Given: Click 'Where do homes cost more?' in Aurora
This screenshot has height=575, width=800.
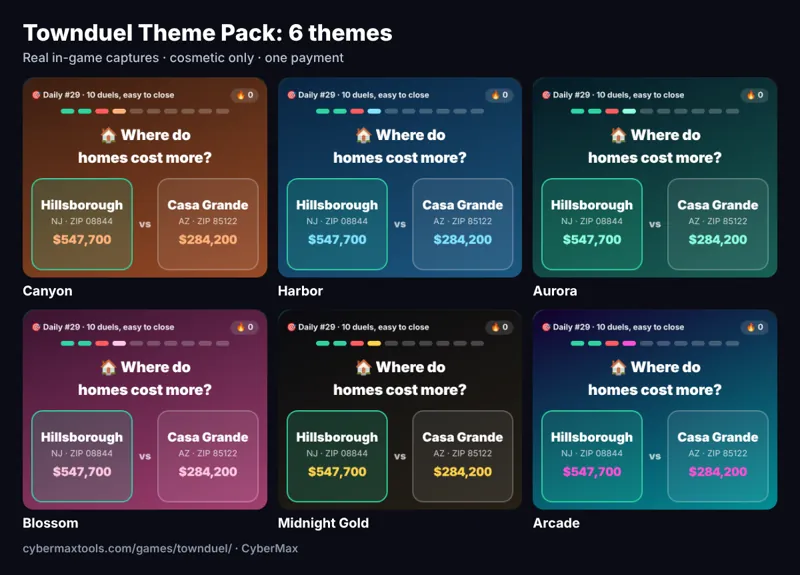Looking at the screenshot, I should (655, 146).
